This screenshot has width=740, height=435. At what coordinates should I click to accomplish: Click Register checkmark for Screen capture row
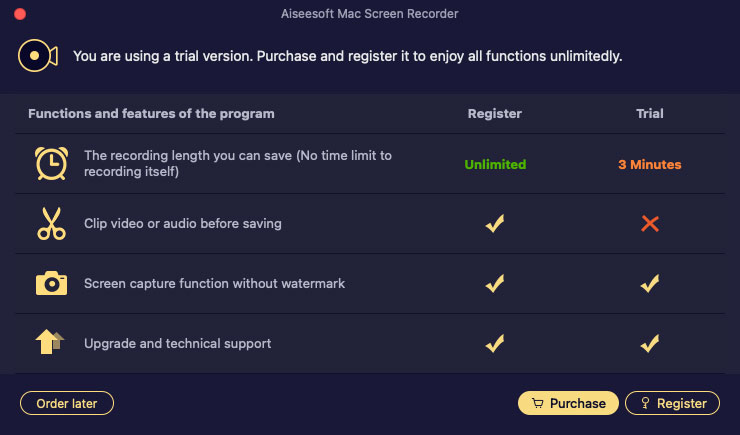tap(495, 284)
